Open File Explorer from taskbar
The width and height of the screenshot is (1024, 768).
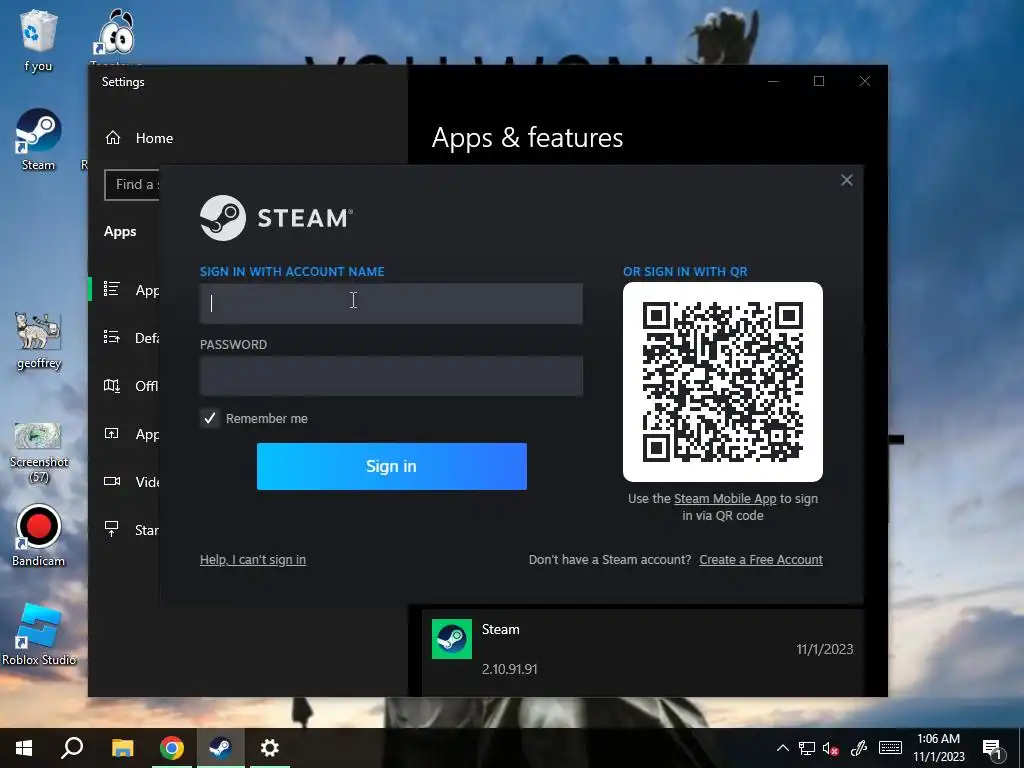click(122, 748)
